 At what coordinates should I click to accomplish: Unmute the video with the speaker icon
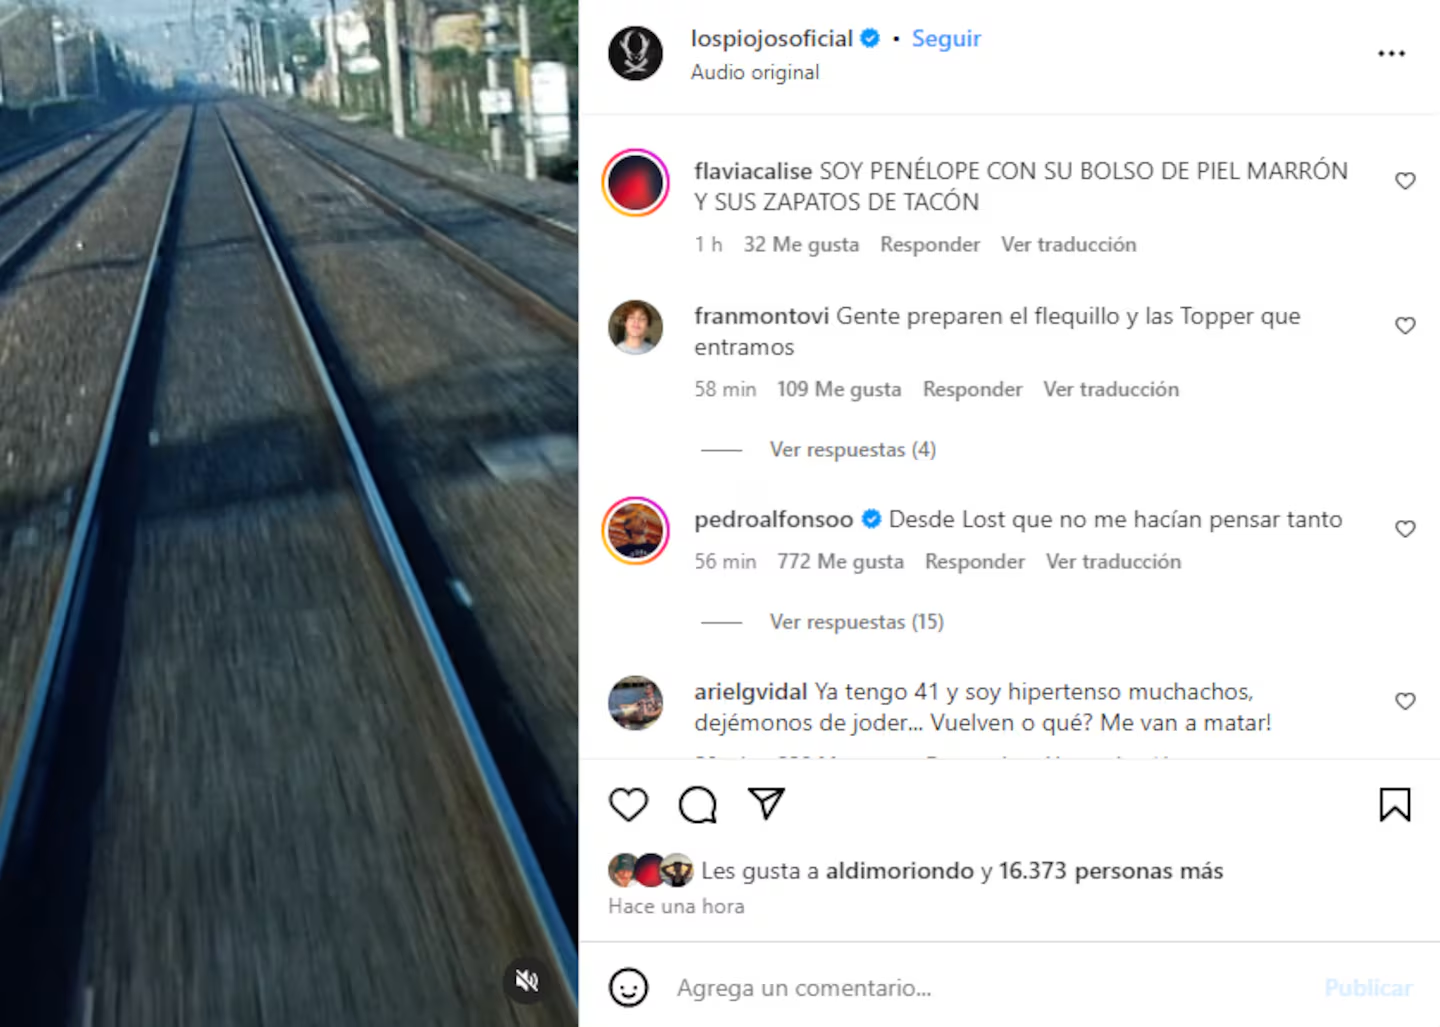(x=527, y=981)
